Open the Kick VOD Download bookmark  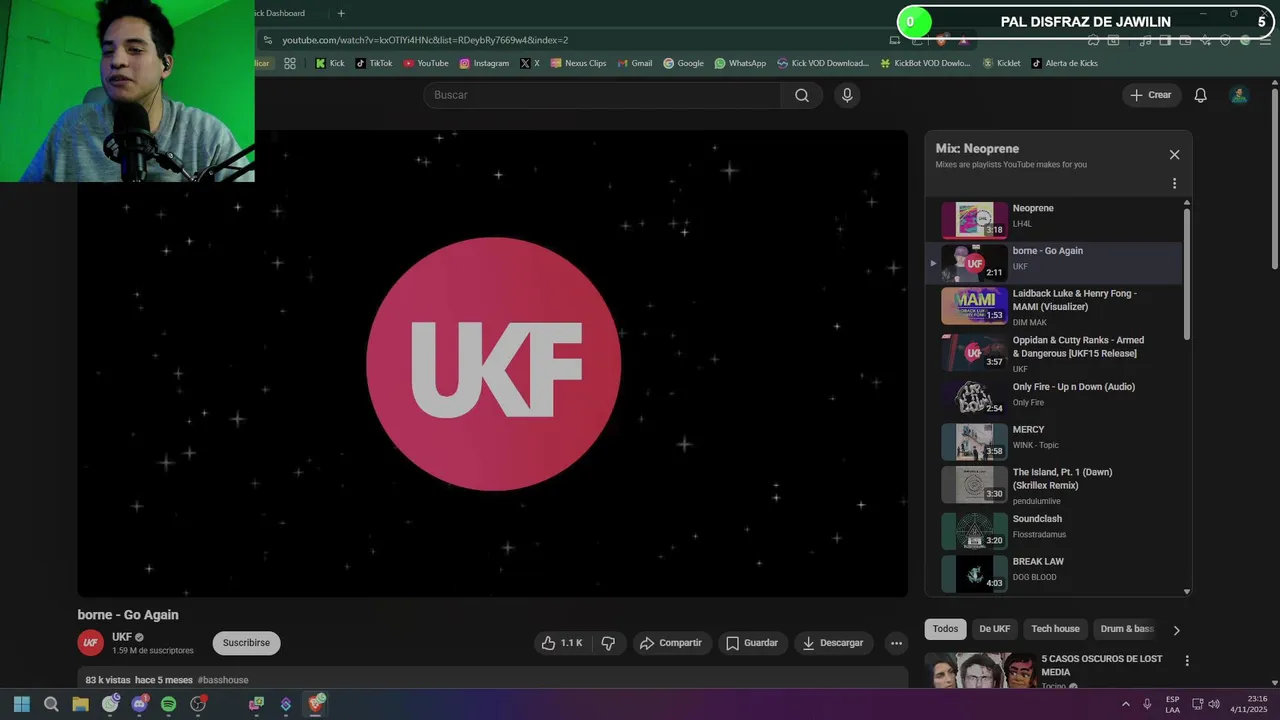click(x=822, y=63)
